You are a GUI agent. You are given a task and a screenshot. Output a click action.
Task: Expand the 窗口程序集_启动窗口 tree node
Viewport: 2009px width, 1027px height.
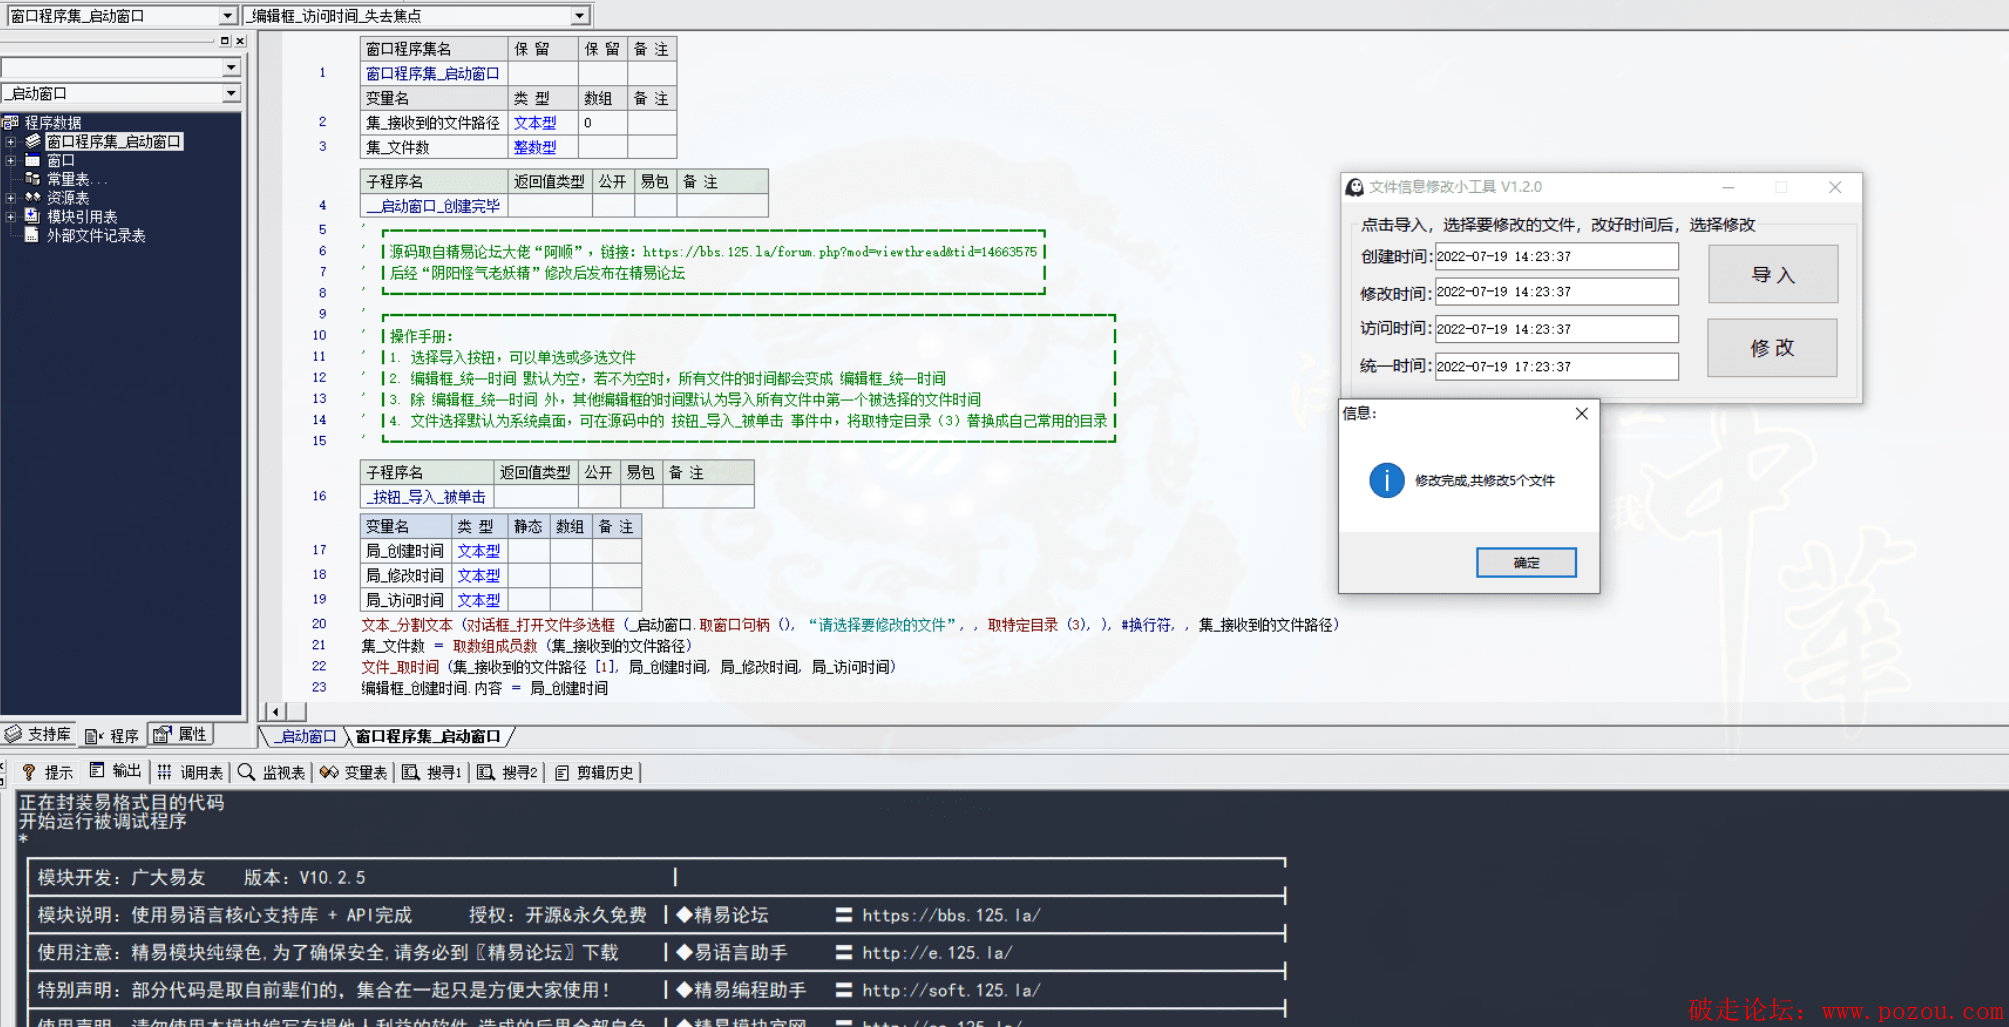tap(11, 142)
